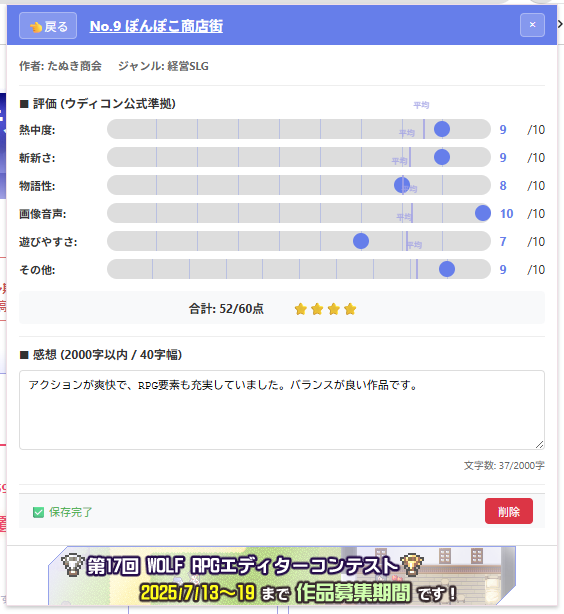Click the ジャンル: 経営SLG genre text
The image size is (564, 614).
click(163, 66)
